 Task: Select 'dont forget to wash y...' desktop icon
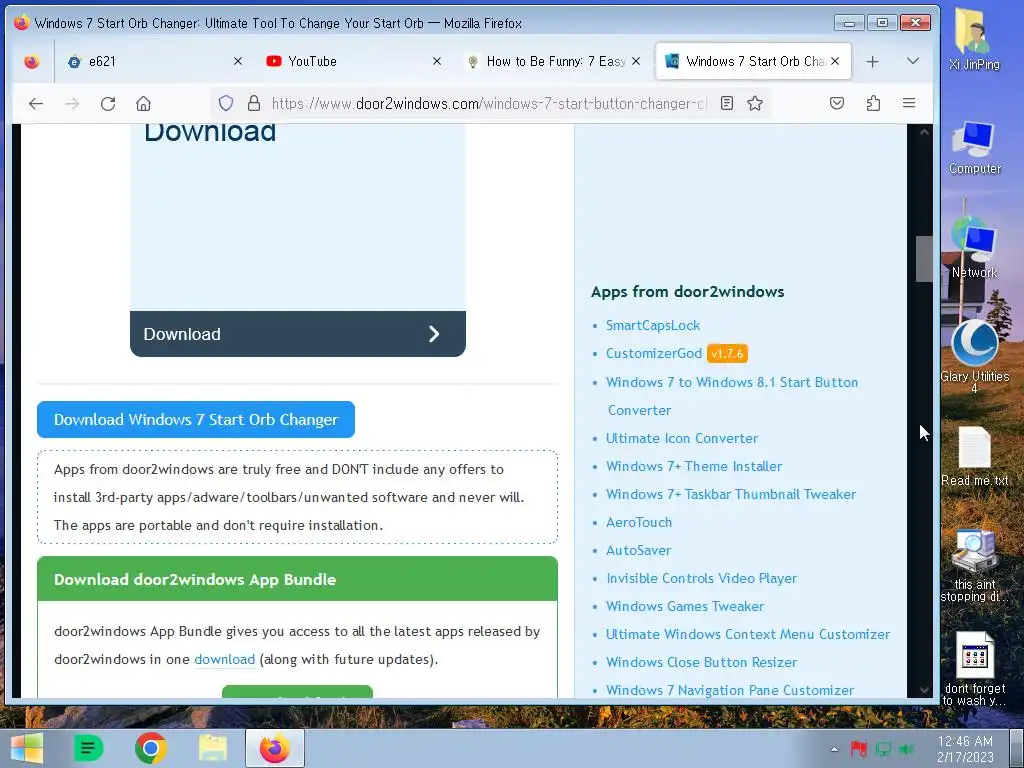pyautogui.click(x=974, y=669)
